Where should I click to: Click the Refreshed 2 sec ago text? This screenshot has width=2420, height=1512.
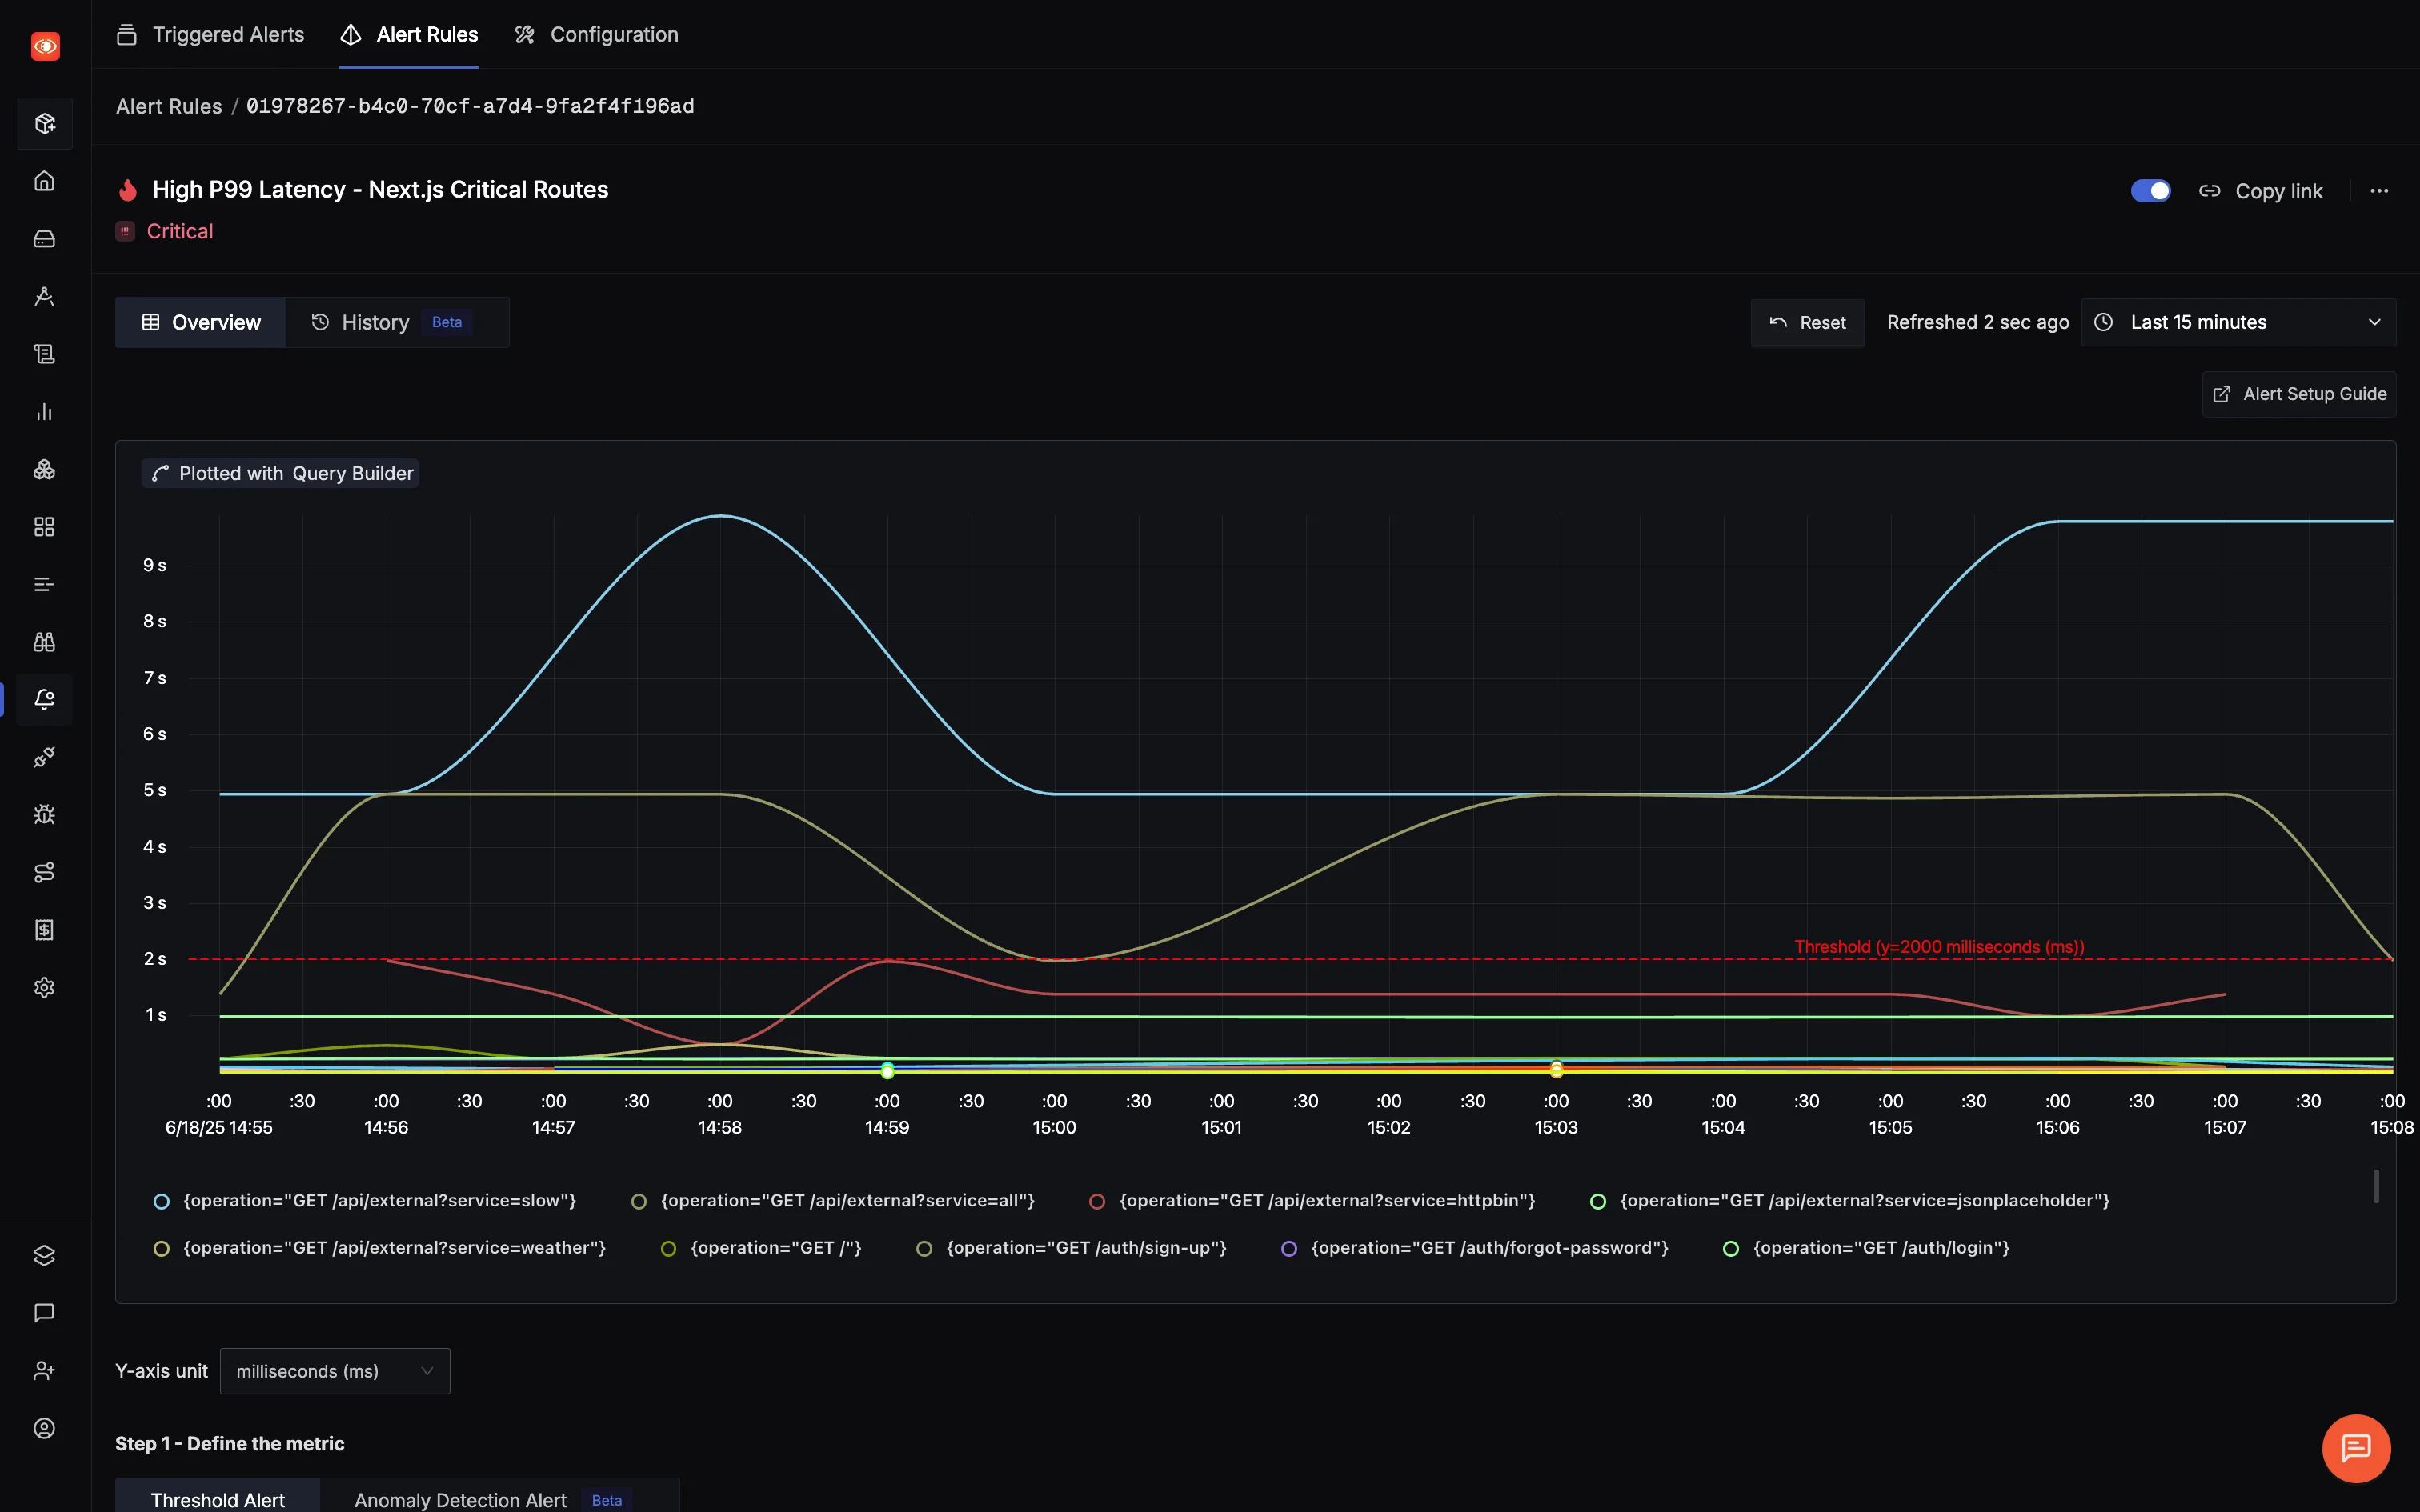pos(1977,322)
